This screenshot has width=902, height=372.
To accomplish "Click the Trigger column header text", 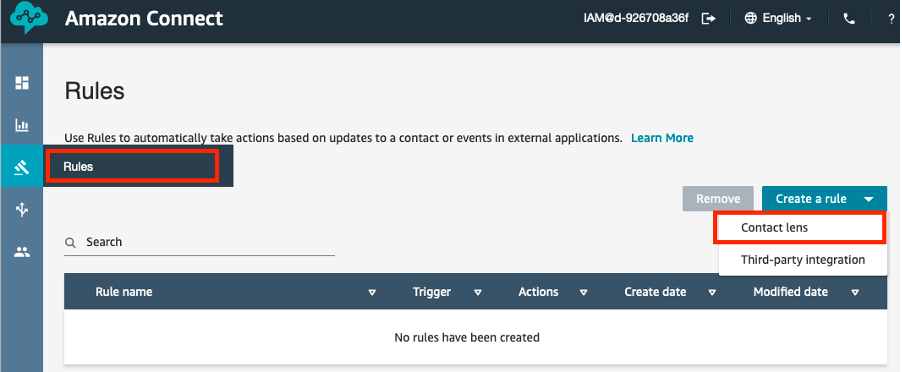I will pyautogui.click(x=432, y=292).
